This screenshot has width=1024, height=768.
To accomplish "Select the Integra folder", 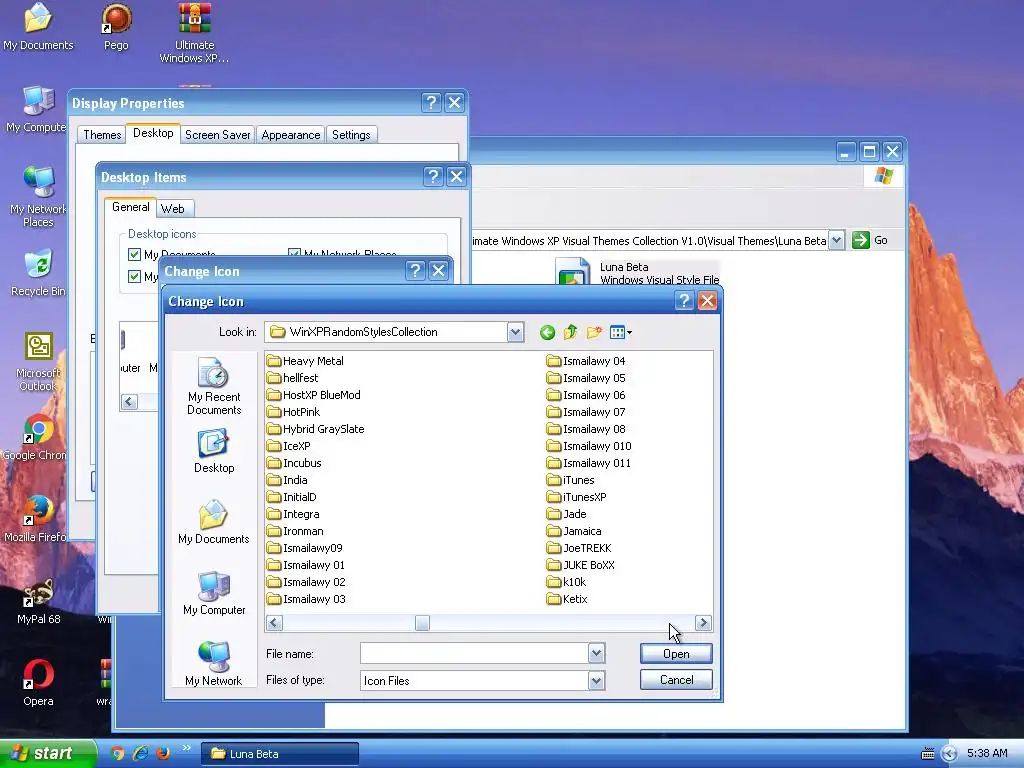I will 293,514.
